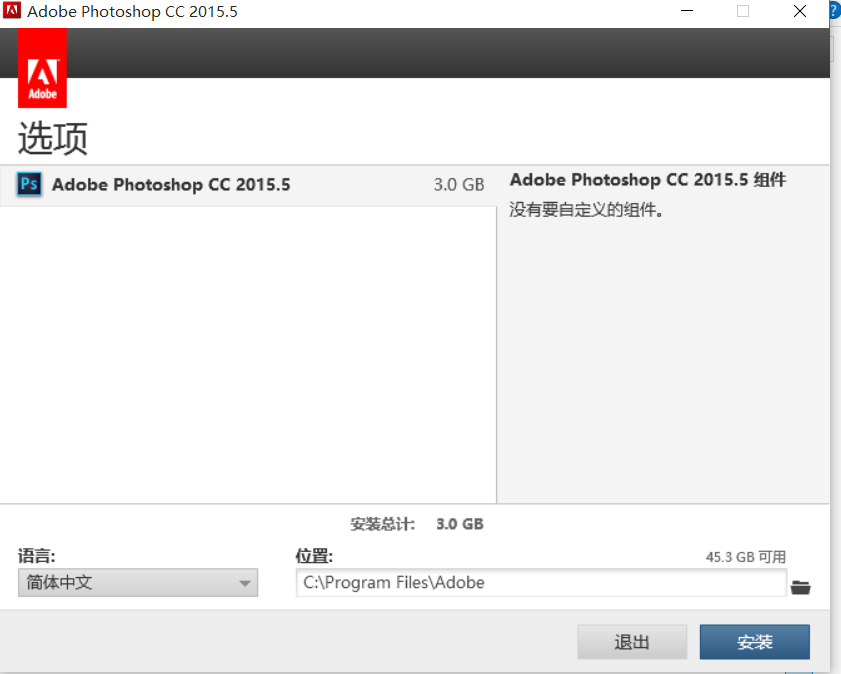Image resolution: width=841 pixels, height=674 pixels.
Task: Click the Photoshop Ps icon in component list
Action: pos(29,184)
